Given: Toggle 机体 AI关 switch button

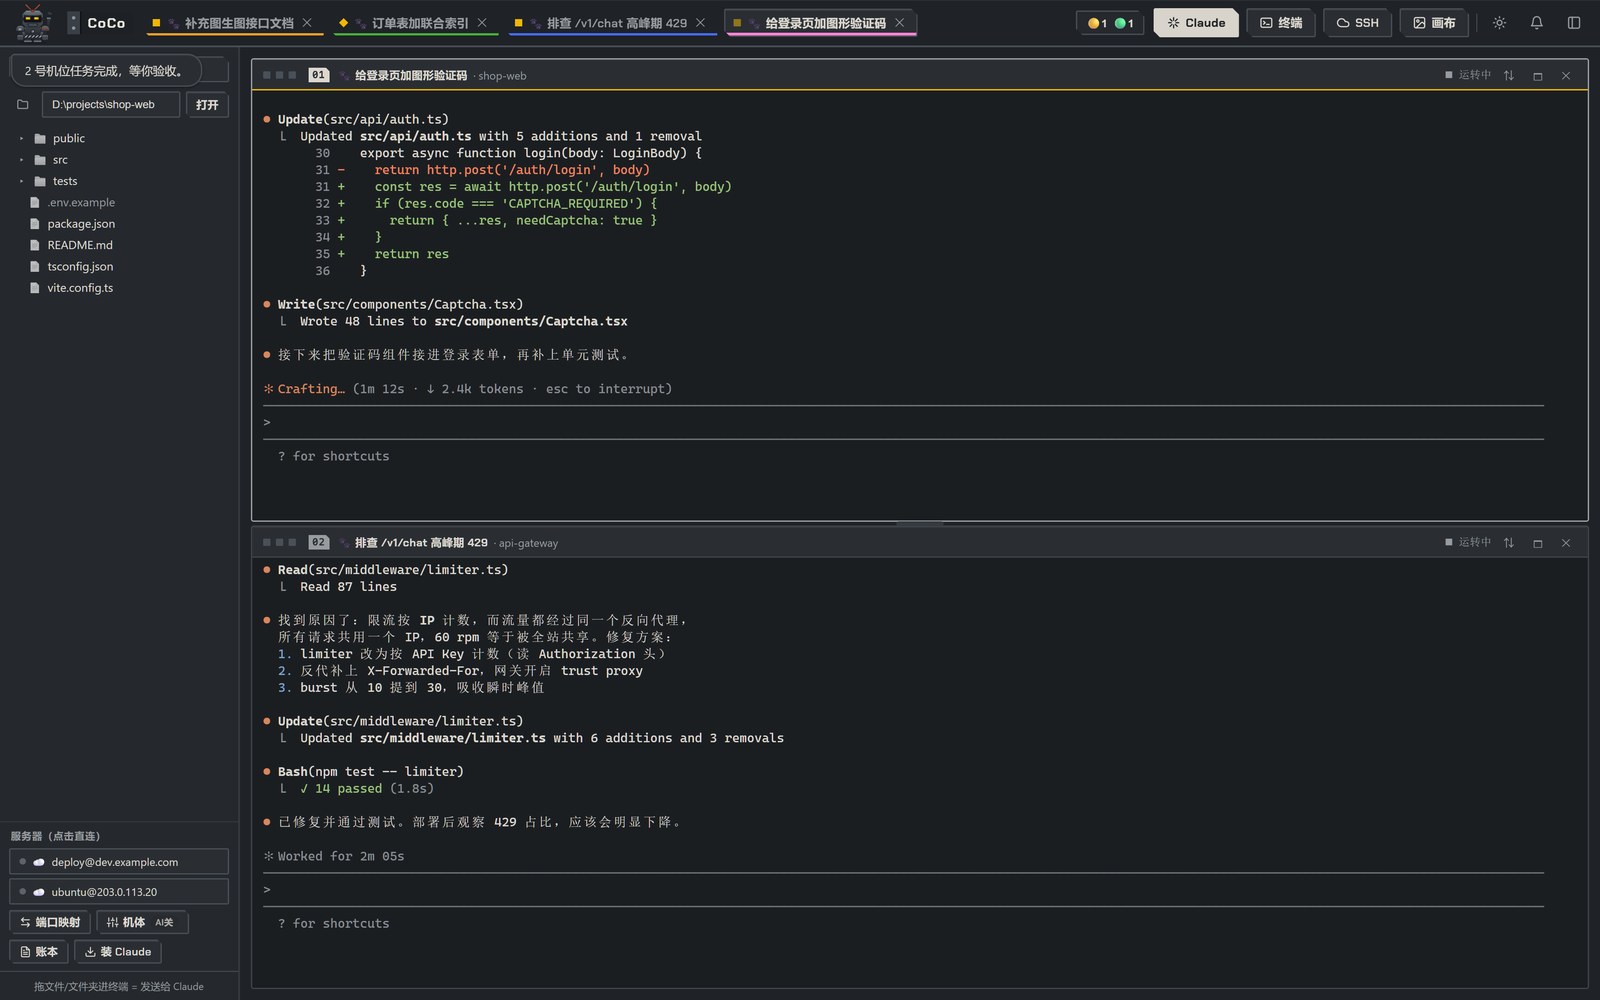Looking at the screenshot, I should [141, 922].
